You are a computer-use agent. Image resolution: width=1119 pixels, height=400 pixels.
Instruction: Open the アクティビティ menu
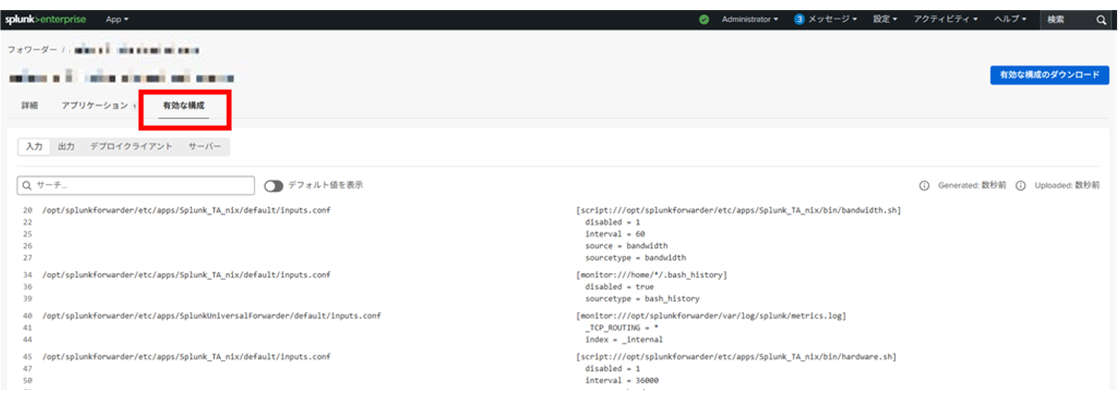point(946,19)
